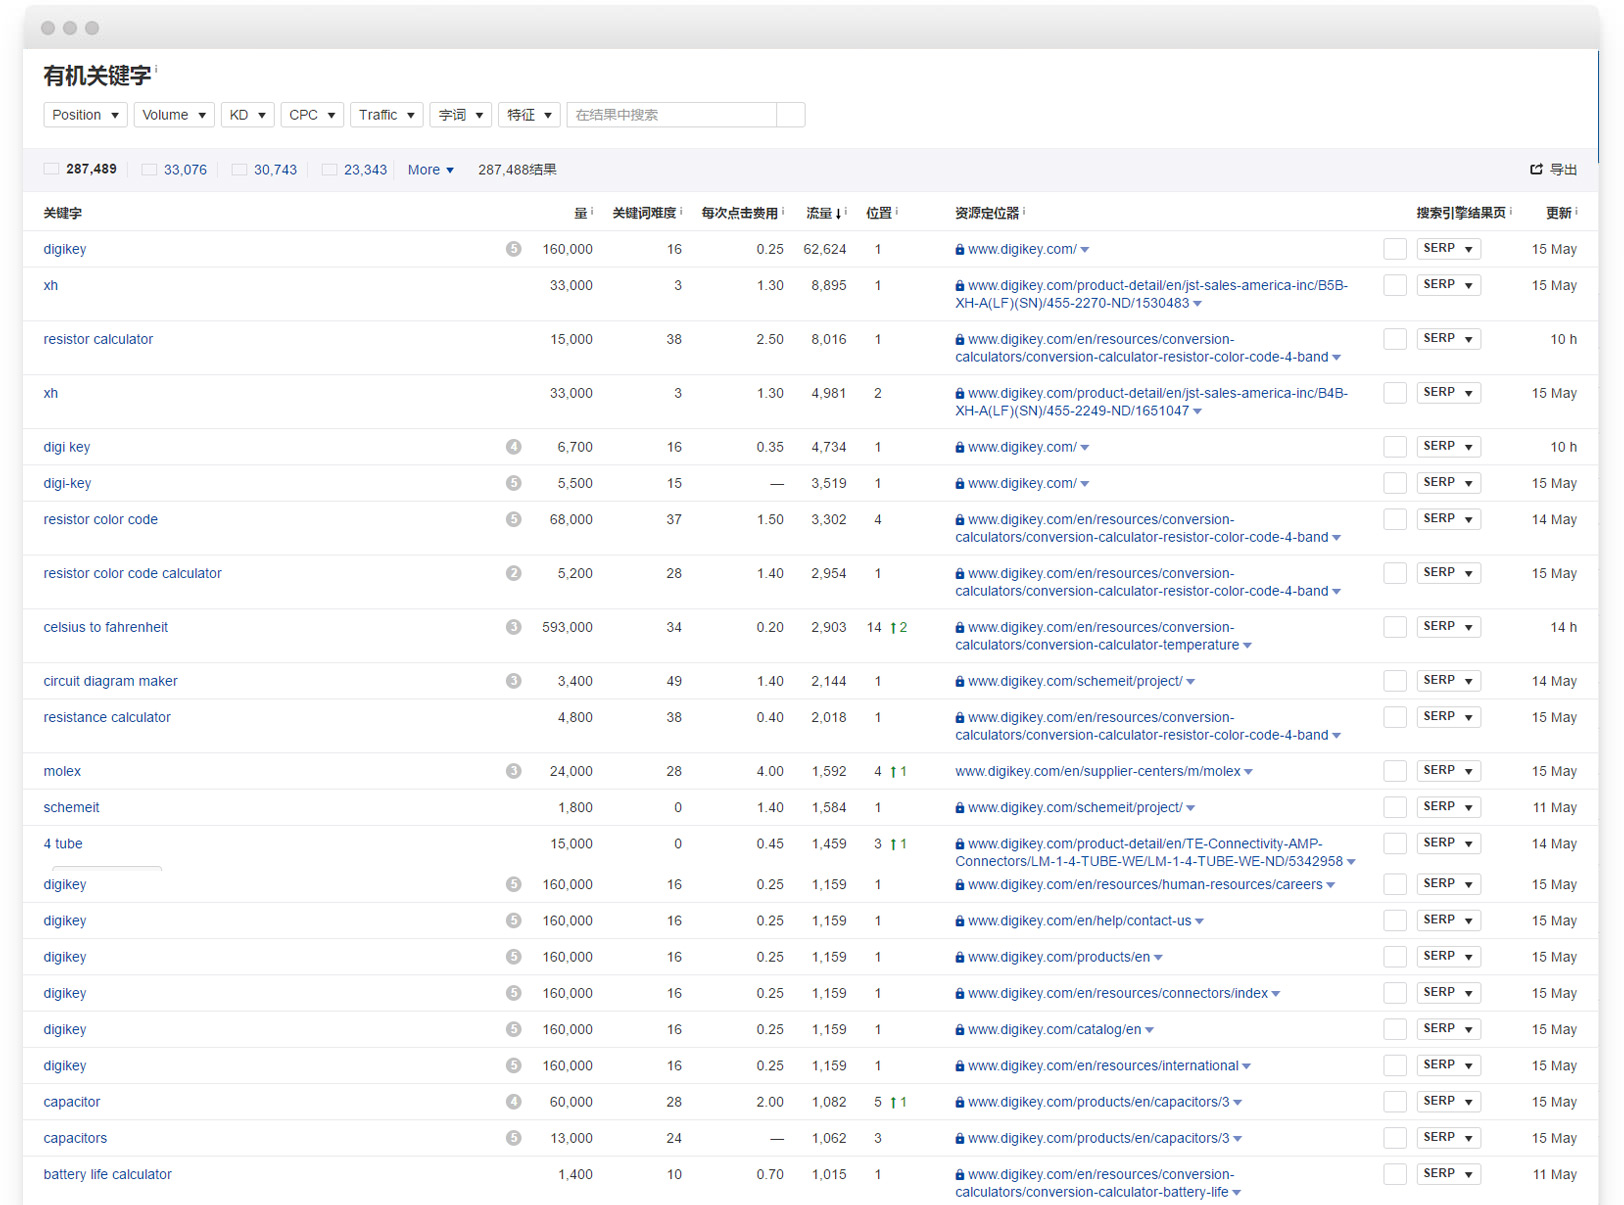The width and height of the screenshot is (1624, 1205).
Task: Open the digikey.com/en/help/contact-us URL link
Action: pyautogui.click(x=1079, y=921)
